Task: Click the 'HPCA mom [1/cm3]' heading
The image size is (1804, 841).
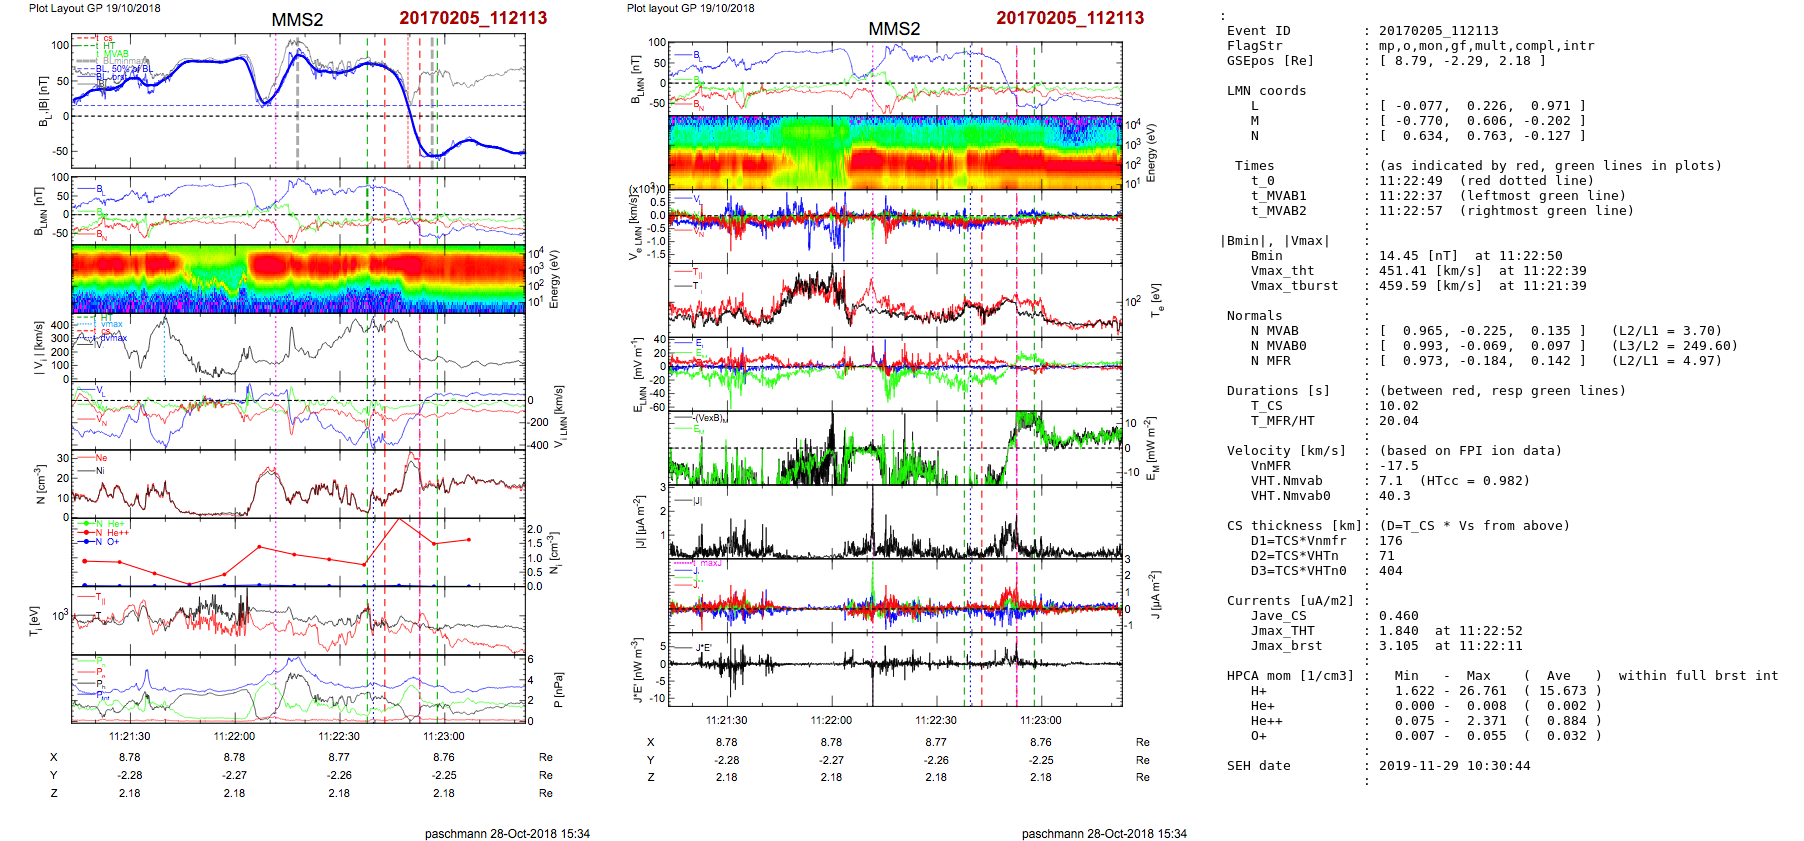Action: click(x=1290, y=676)
